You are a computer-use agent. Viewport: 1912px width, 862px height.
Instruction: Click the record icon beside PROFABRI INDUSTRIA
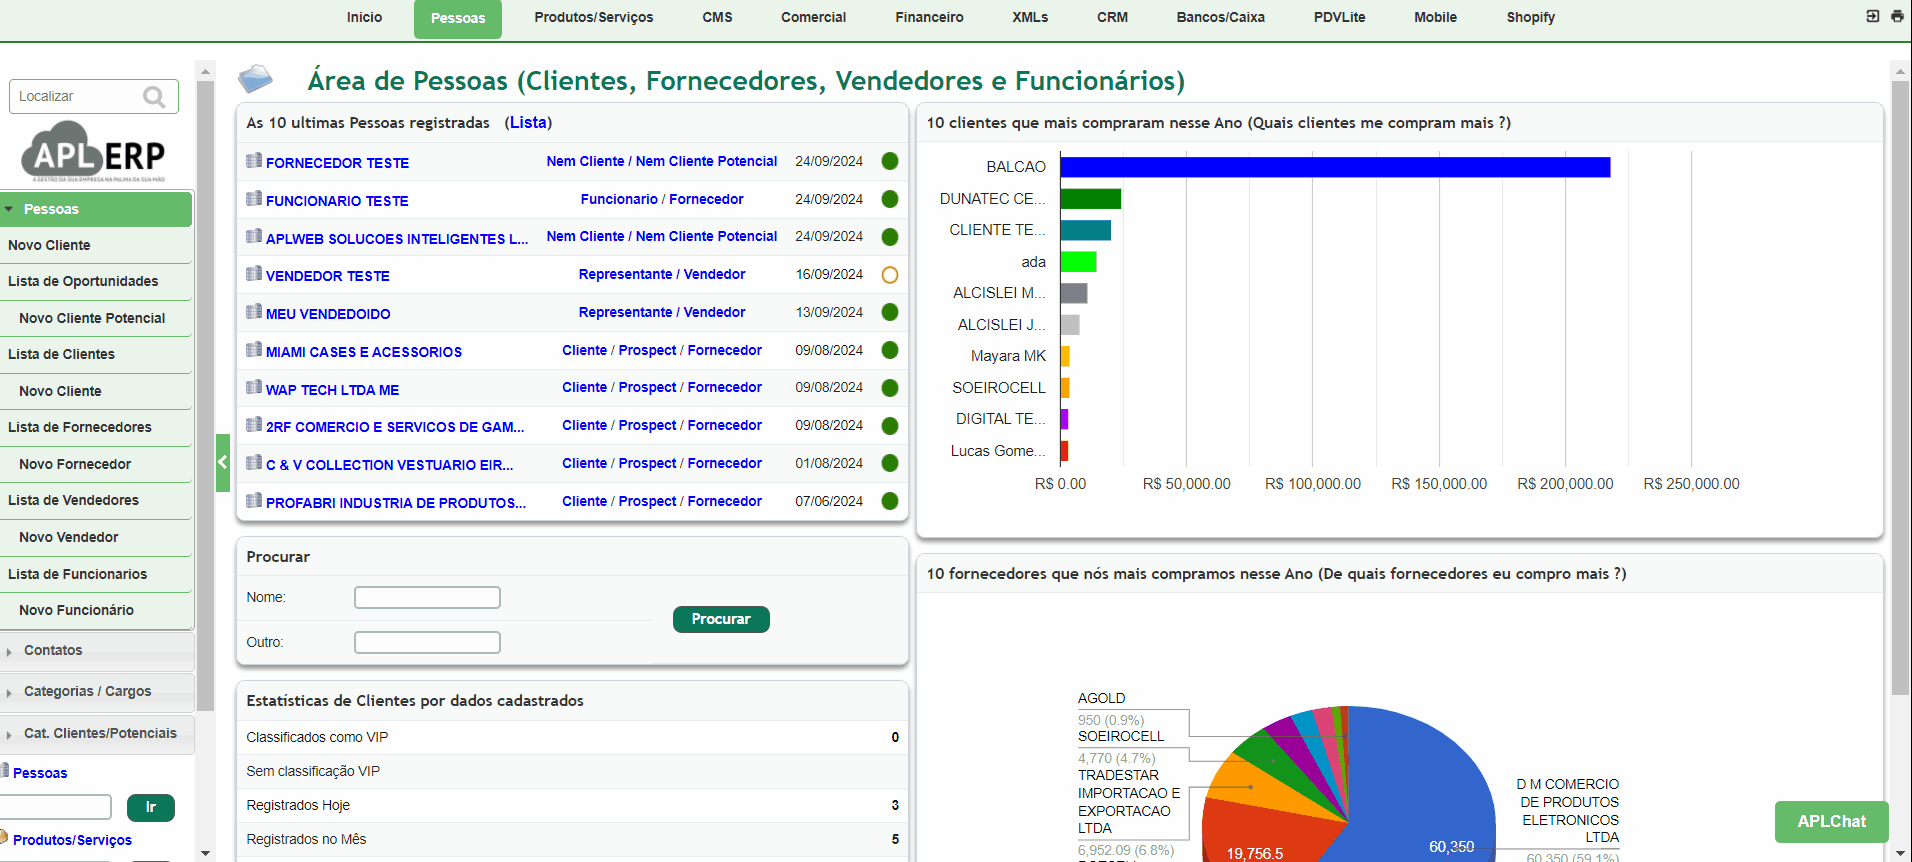point(254,500)
